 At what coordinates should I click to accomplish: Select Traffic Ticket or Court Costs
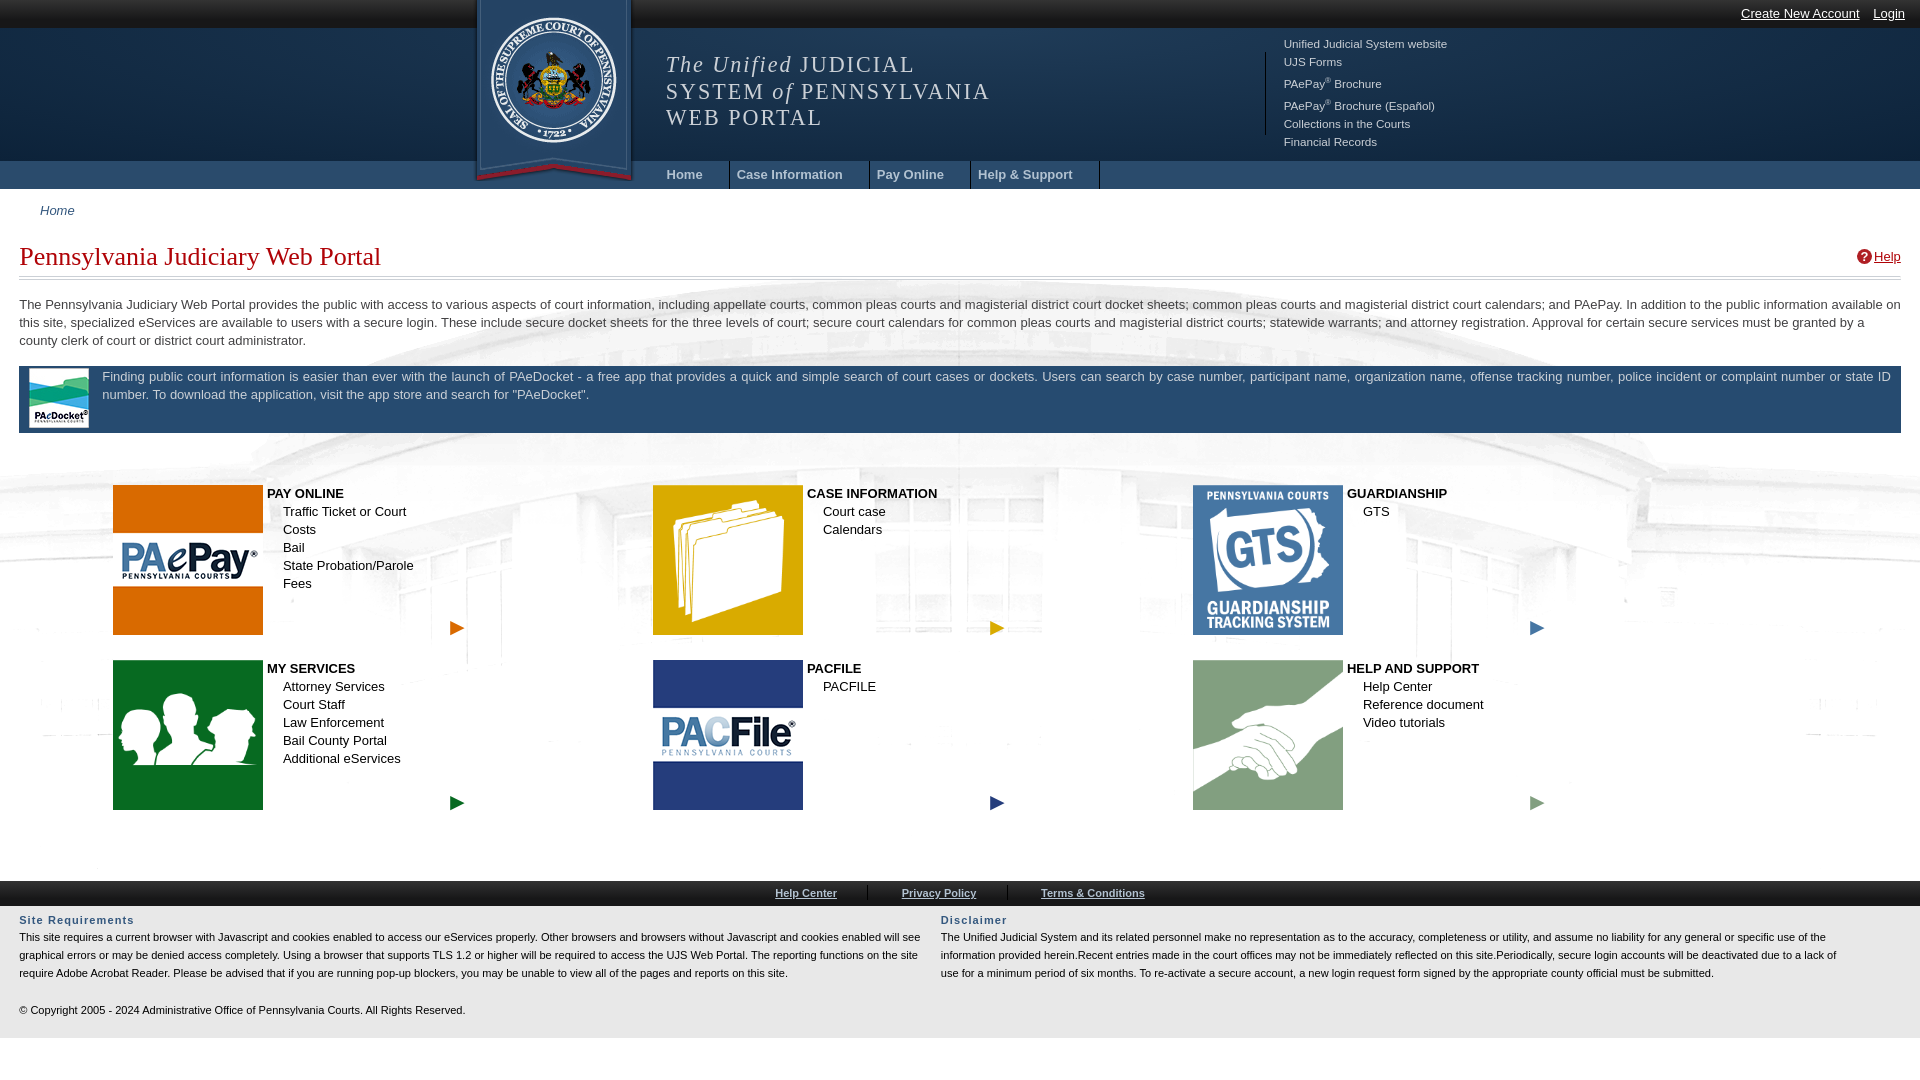(344, 521)
